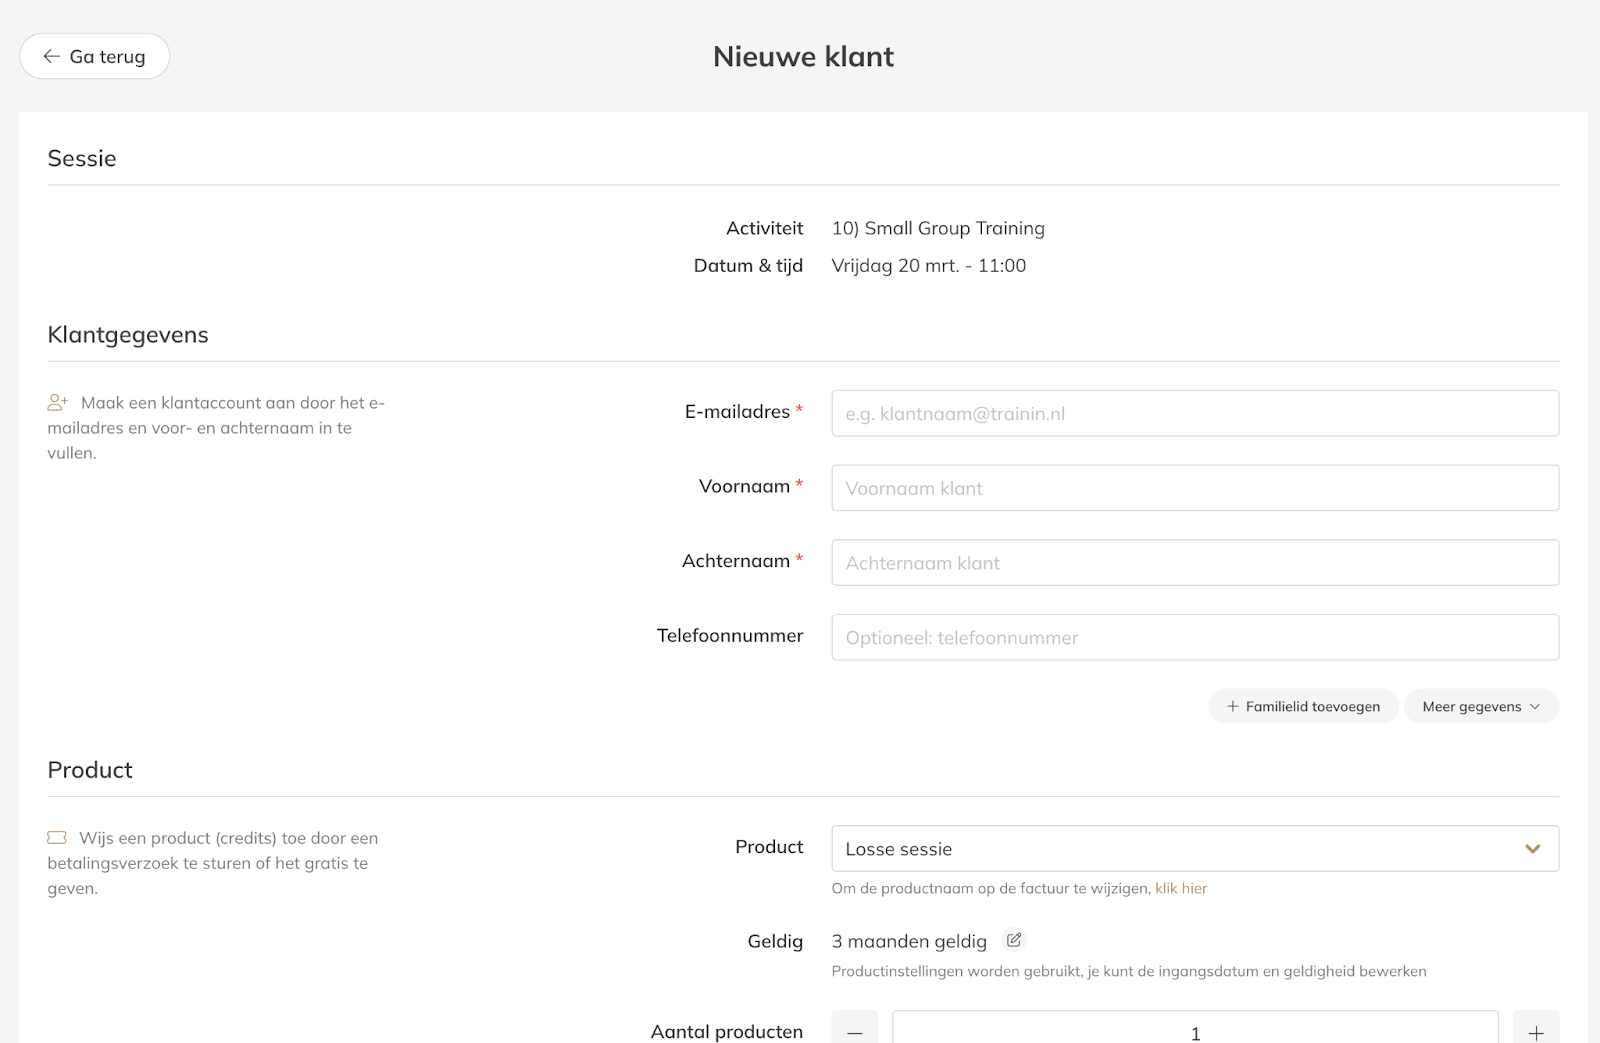Click the add-user icon beside klantaccount description
This screenshot has height=1043, width=1600.
58,403
